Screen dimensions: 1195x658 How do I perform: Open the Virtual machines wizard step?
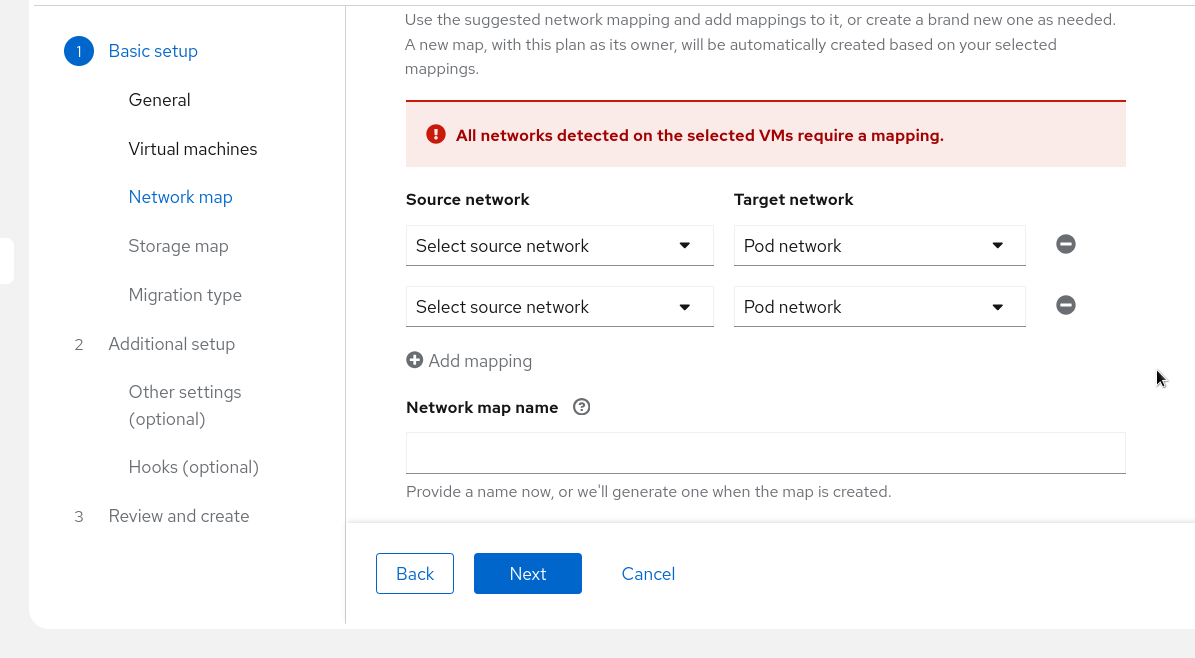(x=193, y=149)
